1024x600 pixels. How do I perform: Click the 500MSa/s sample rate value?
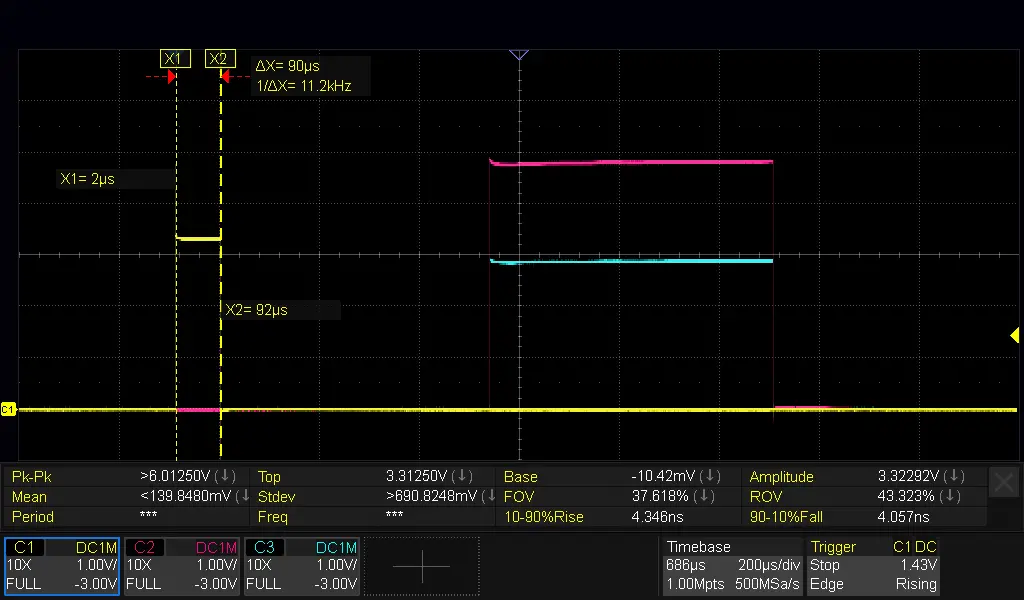coord(767,584)
